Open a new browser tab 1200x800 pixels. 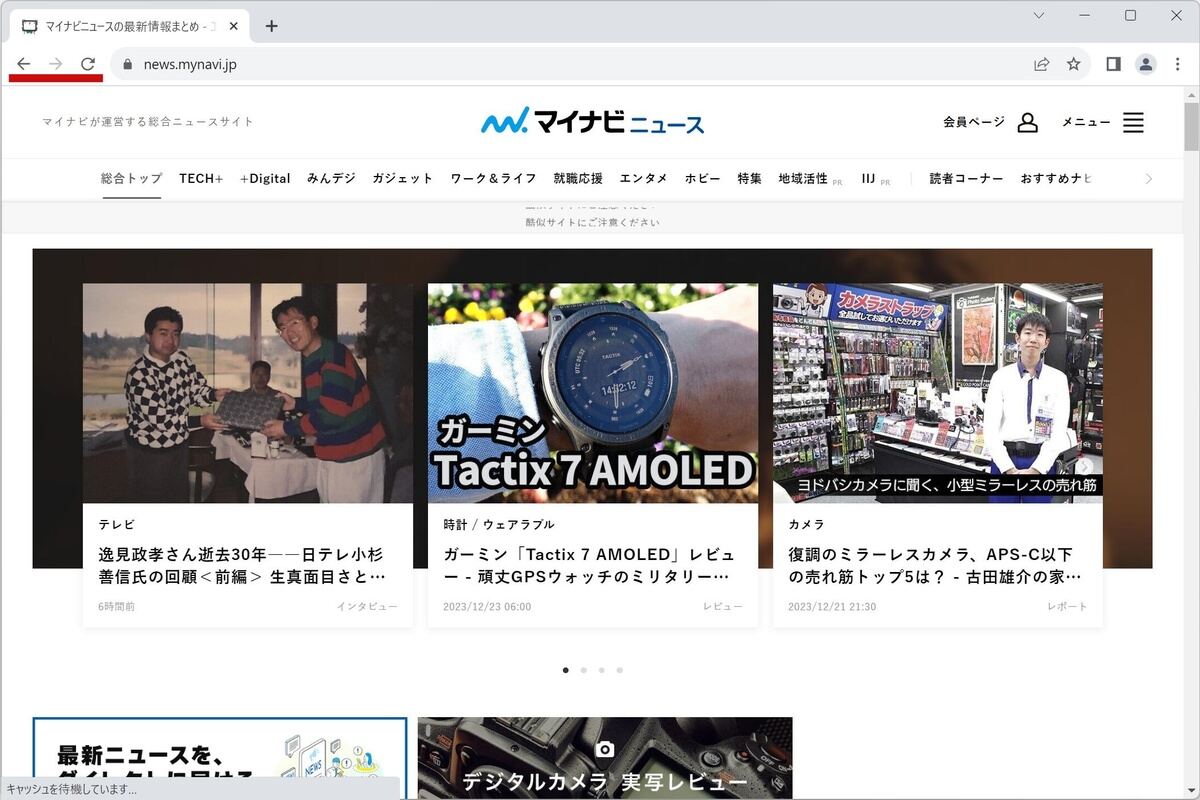pos(271,26)
